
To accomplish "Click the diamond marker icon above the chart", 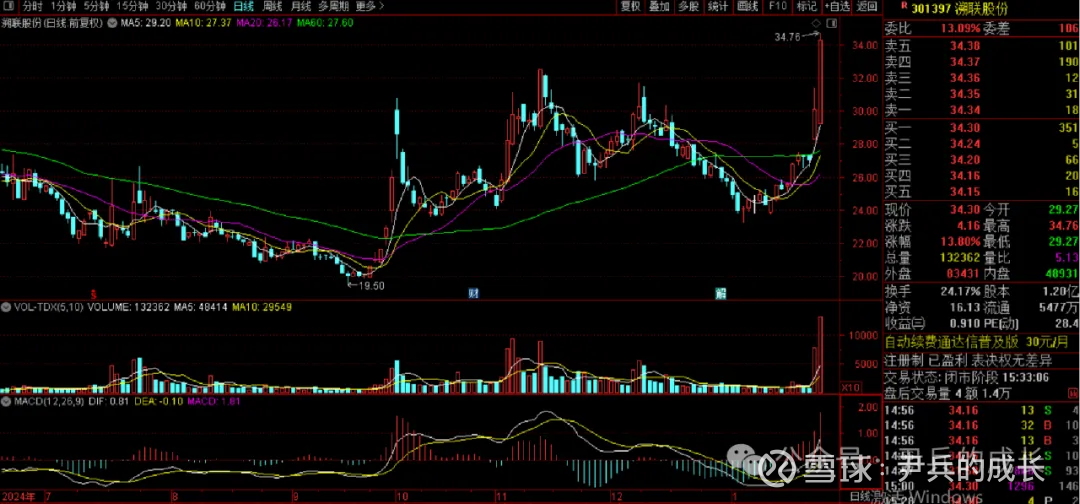I will [815, 22].
